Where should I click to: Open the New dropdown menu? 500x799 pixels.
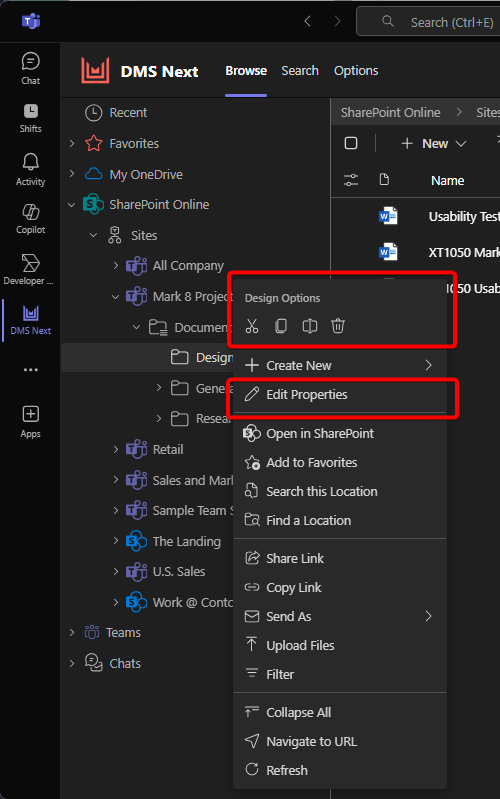434,144
